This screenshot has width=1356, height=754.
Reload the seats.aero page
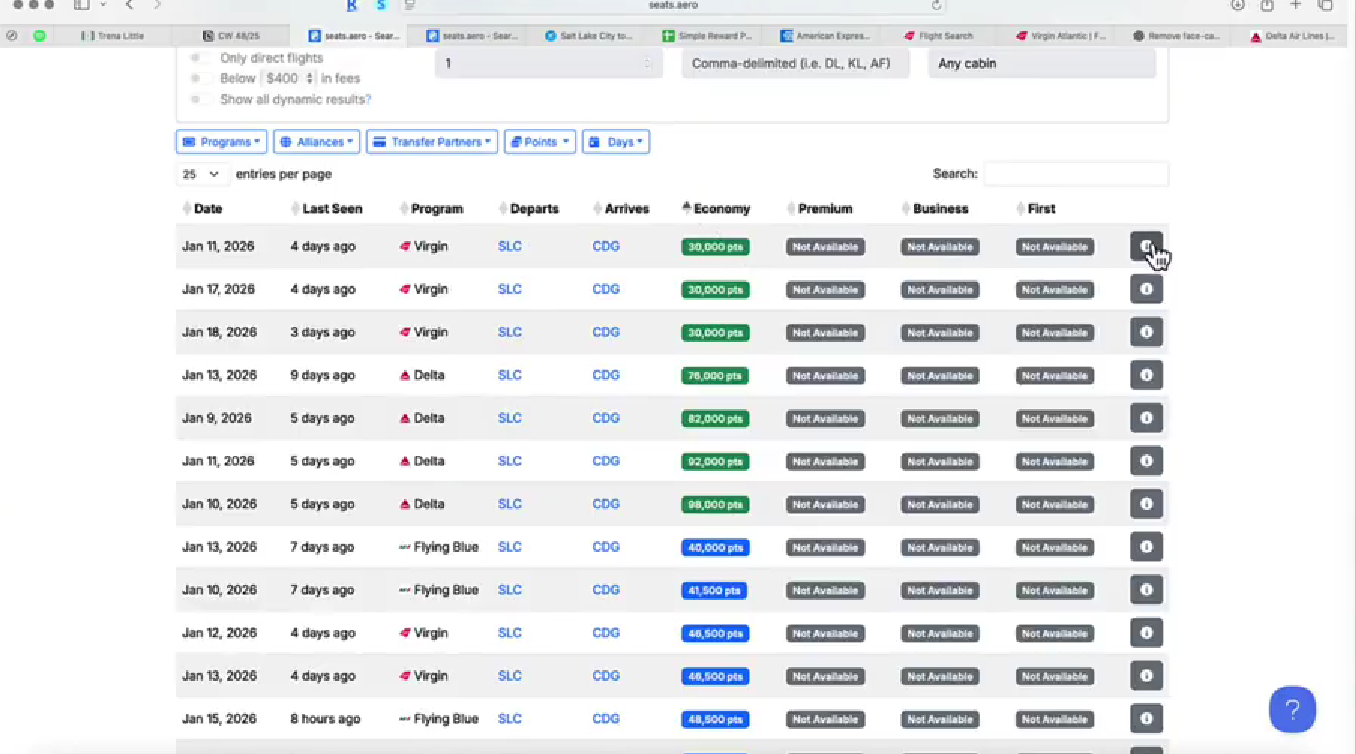pos(936,5)
